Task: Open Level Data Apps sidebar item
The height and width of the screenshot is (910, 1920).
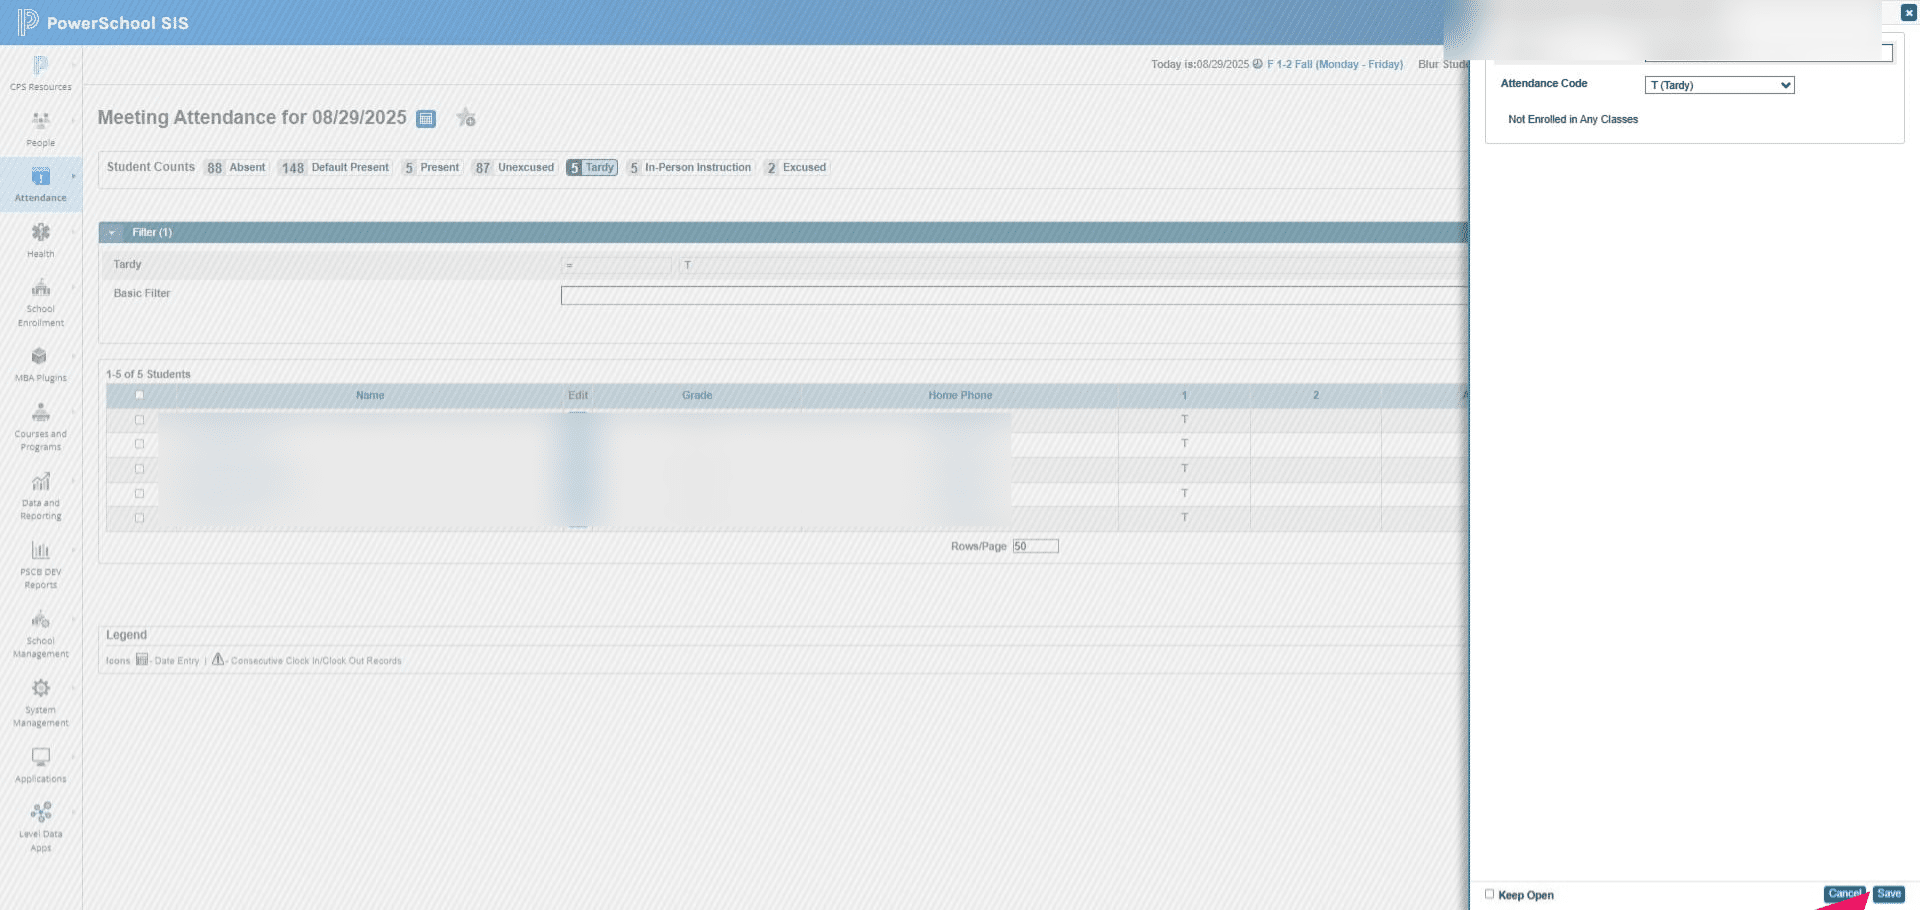Action: [41, 827]
